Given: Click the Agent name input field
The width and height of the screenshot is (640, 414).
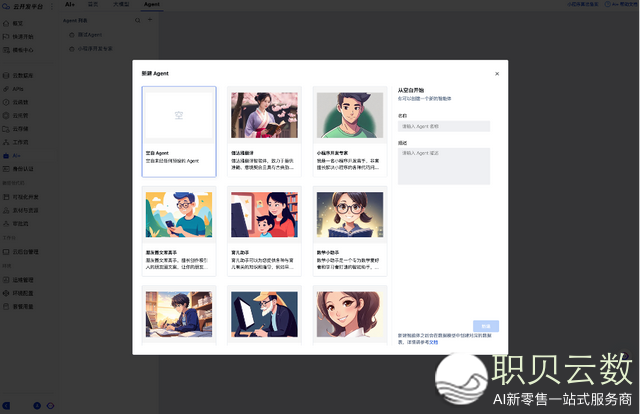Looking at the screenshot, I should pyautogui.click(x=444, y=126).
